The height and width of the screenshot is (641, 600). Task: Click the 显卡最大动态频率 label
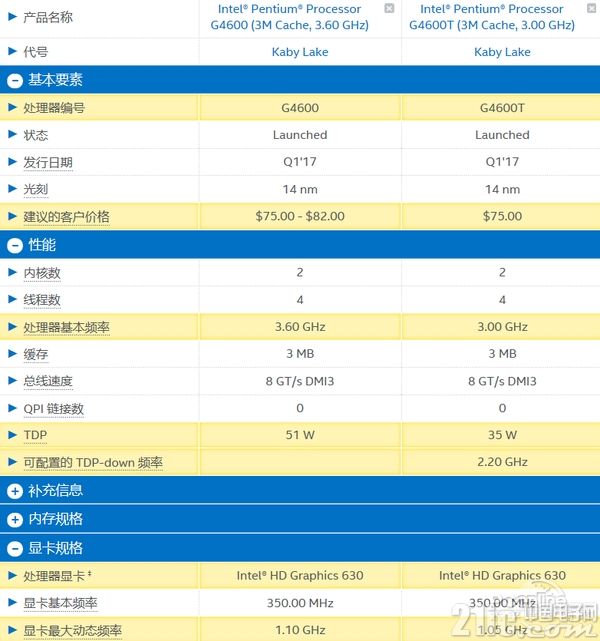[72, 630]
